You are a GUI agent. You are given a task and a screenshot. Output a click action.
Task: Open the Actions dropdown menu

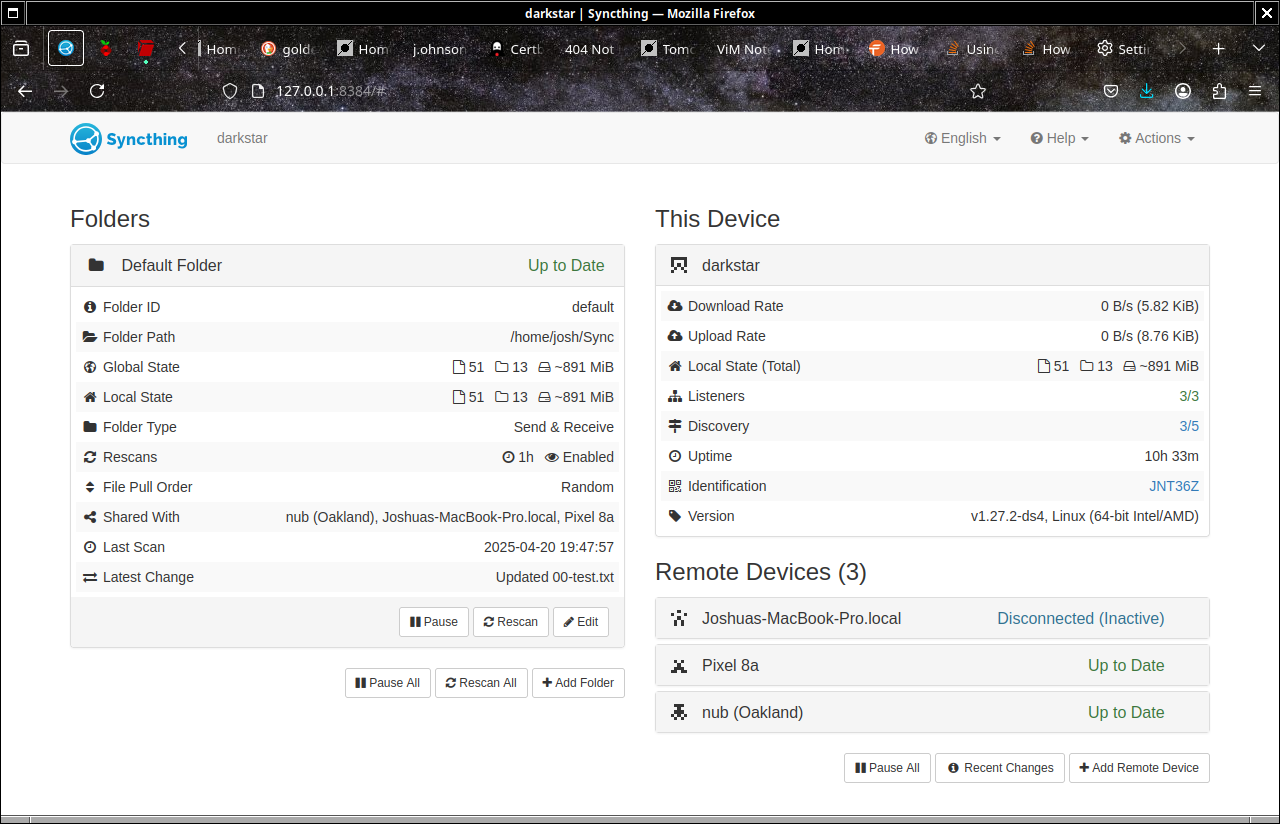1156,138
